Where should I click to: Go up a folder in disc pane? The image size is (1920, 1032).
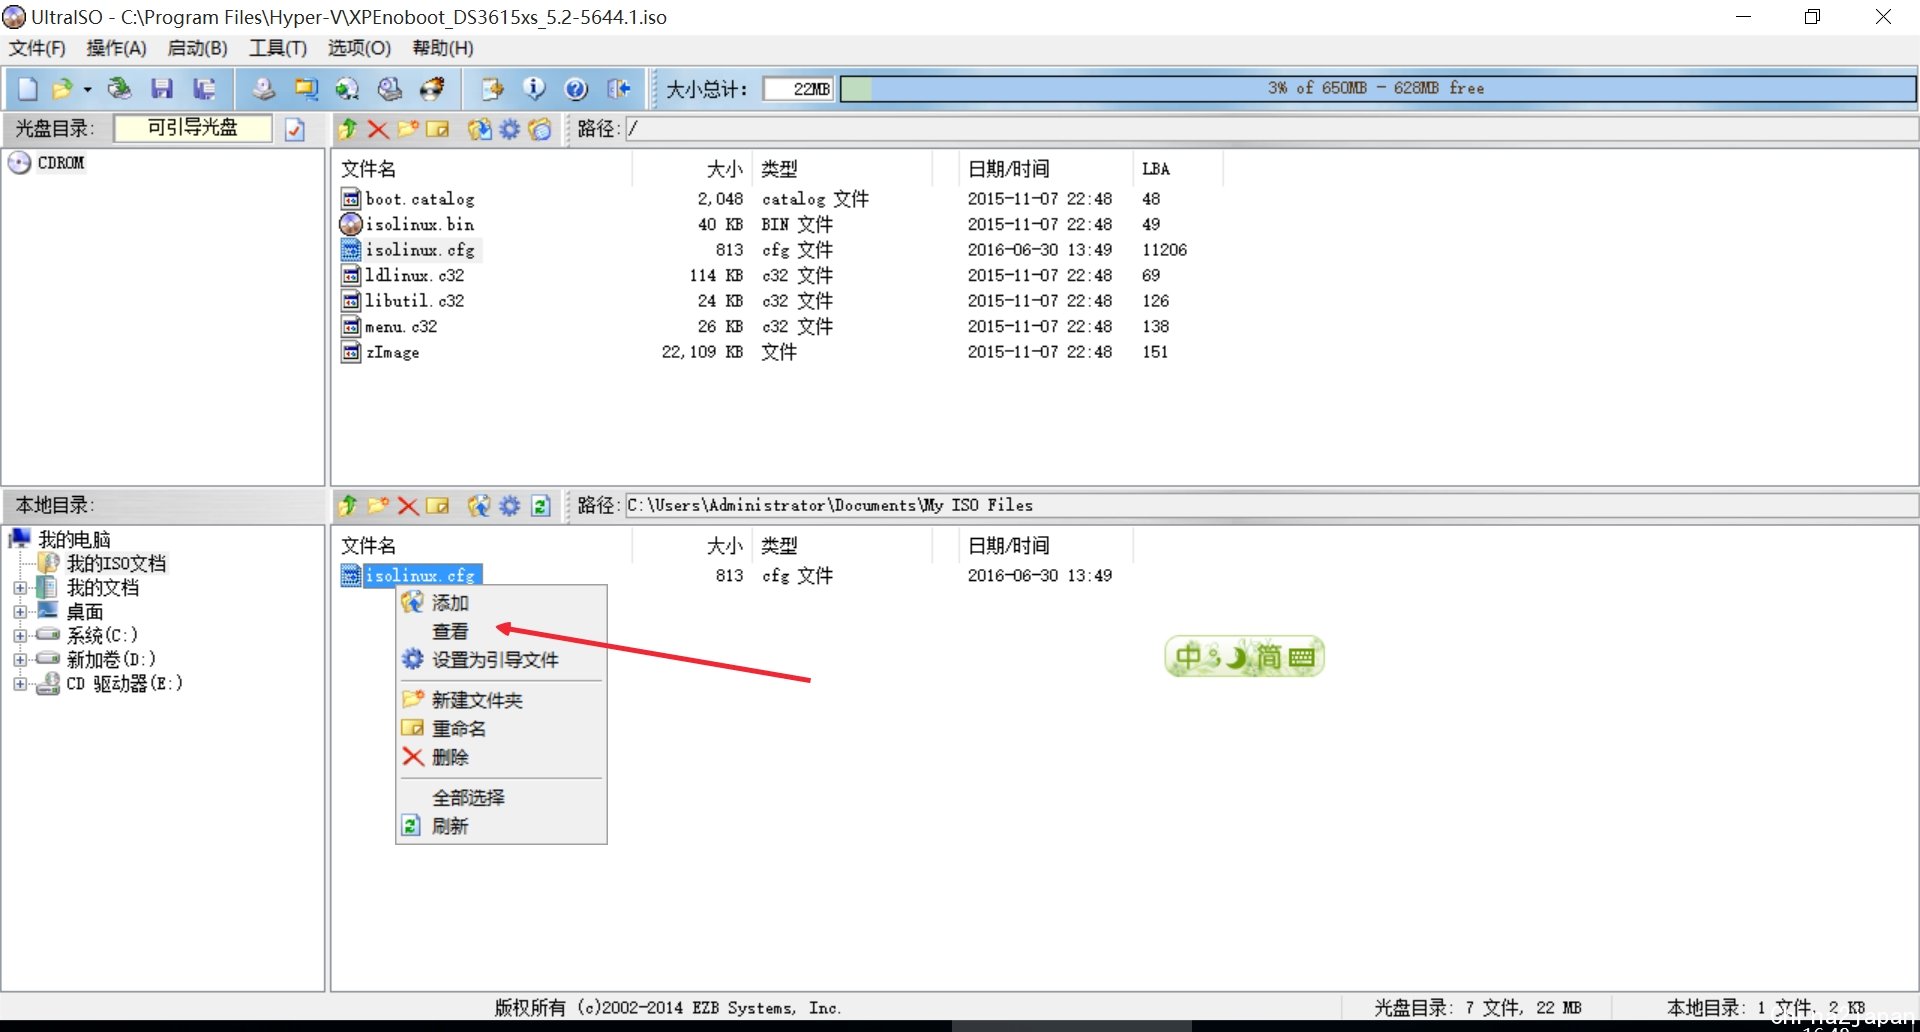click(x=348, y=129)
